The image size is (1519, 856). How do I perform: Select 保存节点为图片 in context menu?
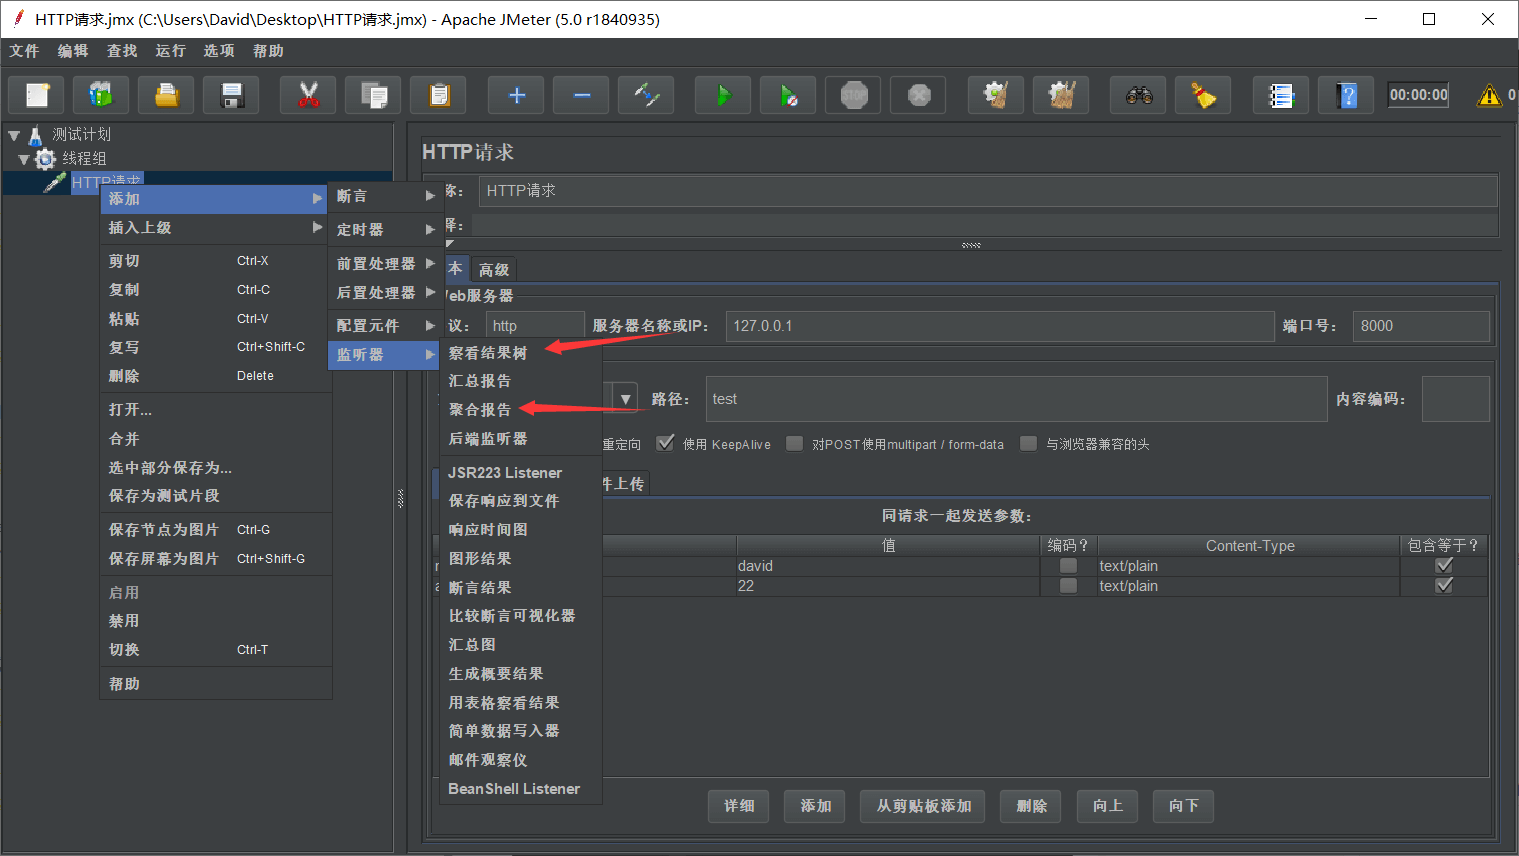(x=216, y=529)
